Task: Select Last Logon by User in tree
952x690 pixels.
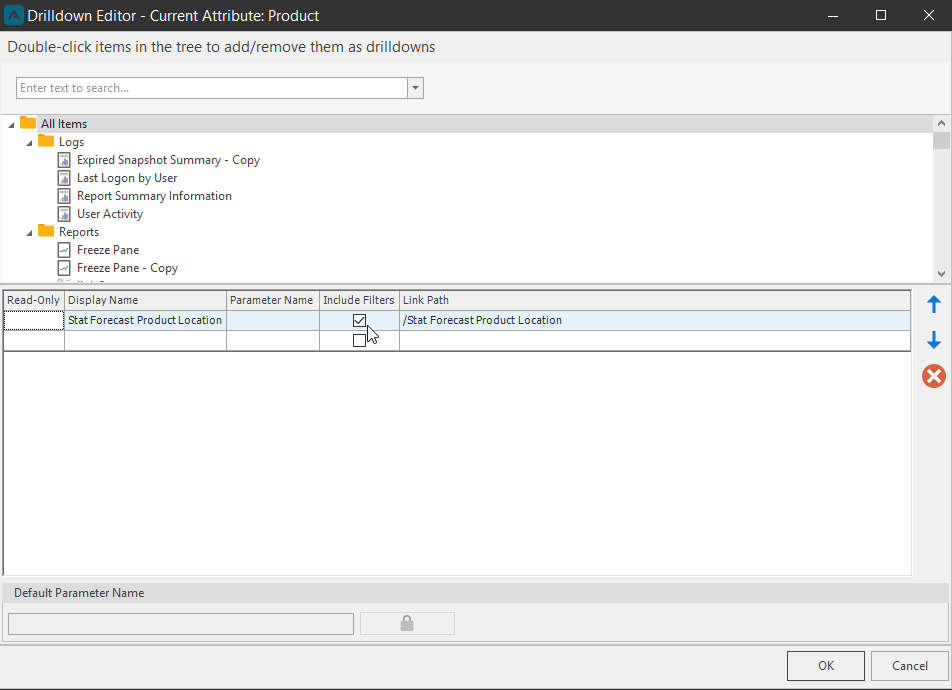Action: point(127,178)
